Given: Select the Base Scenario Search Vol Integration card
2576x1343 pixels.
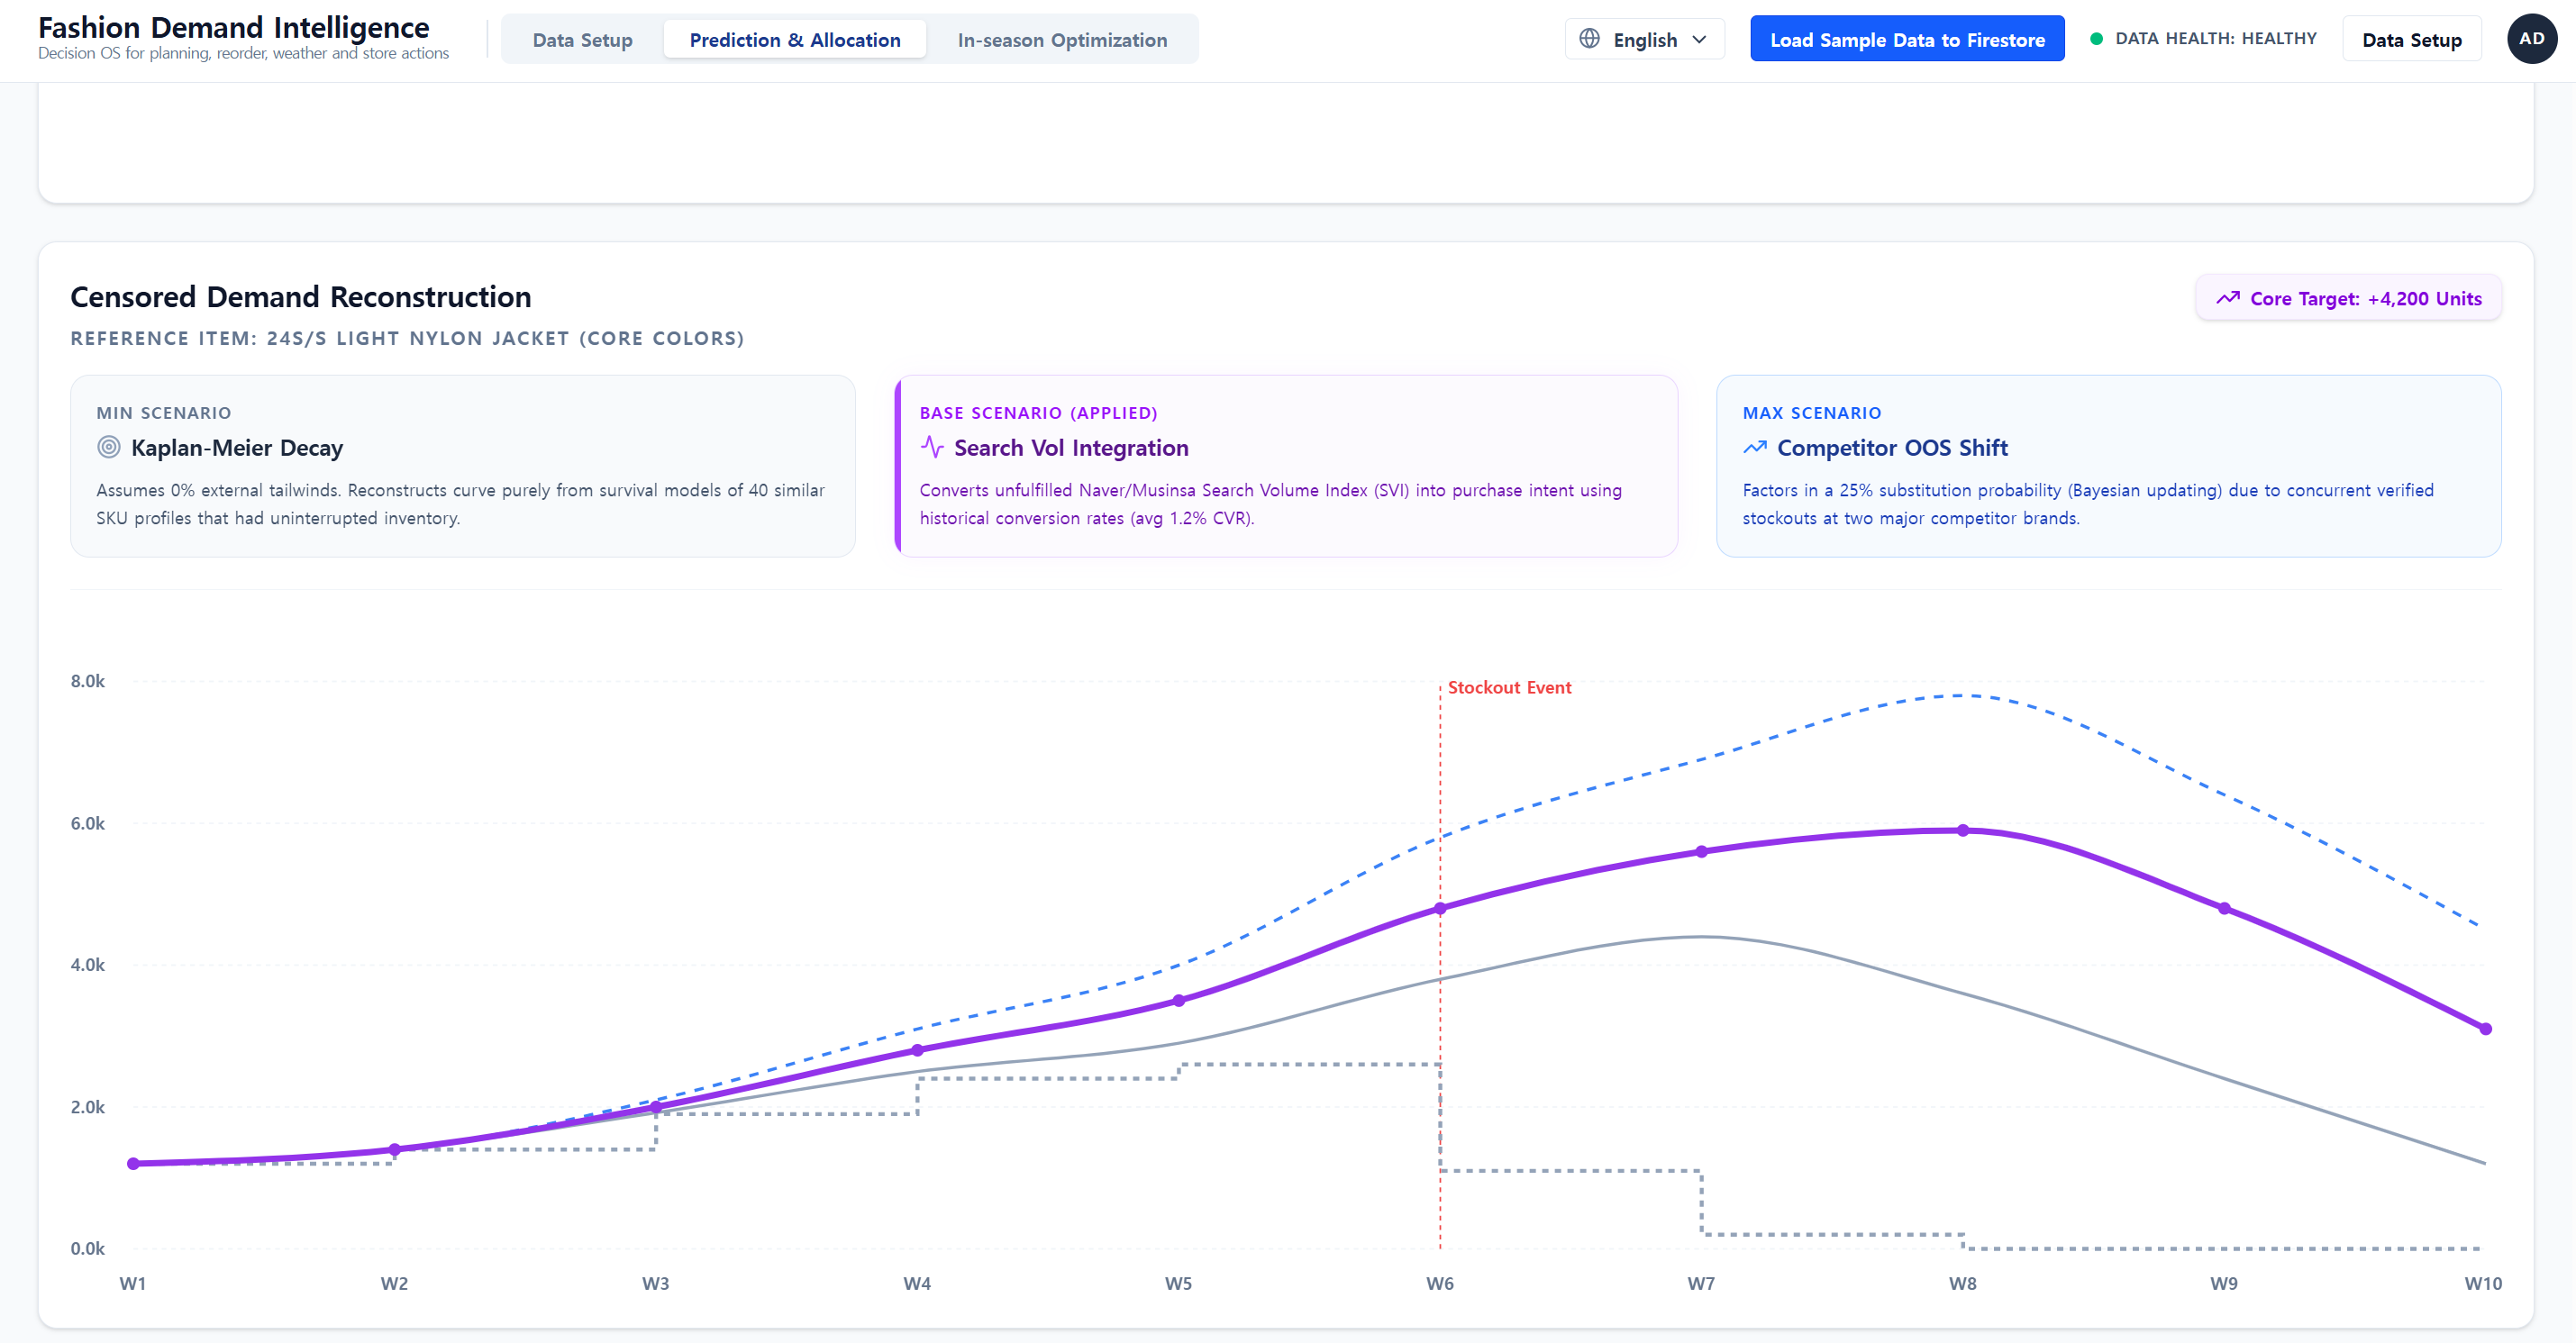Looking at the screenshot, I should pos(1286,466).
